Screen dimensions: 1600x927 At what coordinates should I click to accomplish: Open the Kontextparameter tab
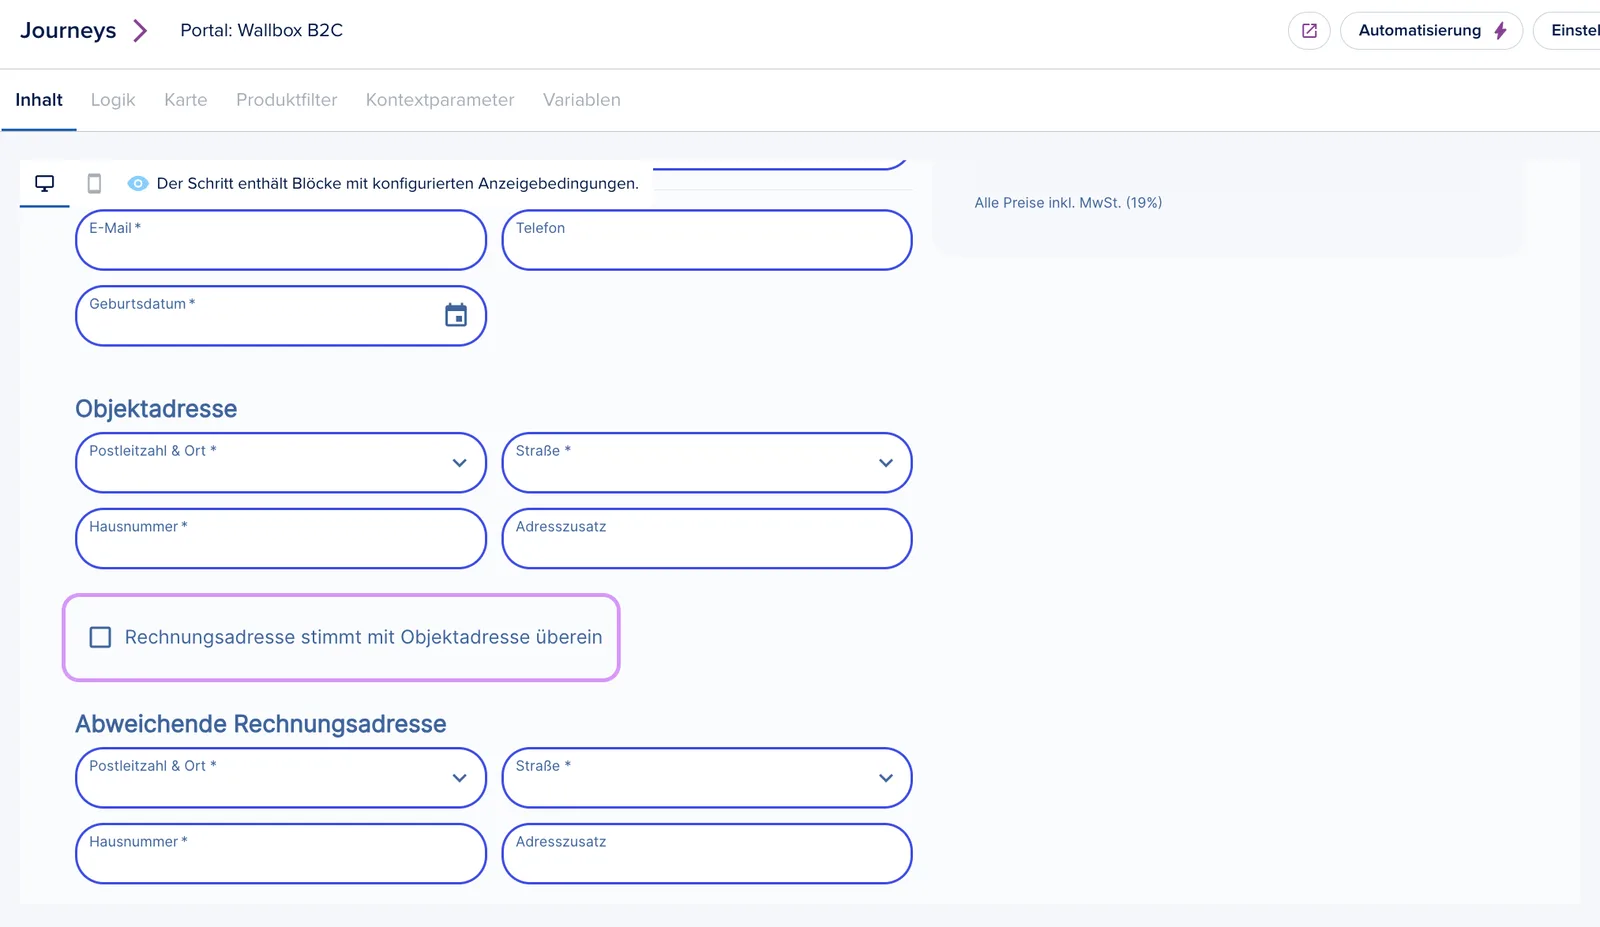440,100
